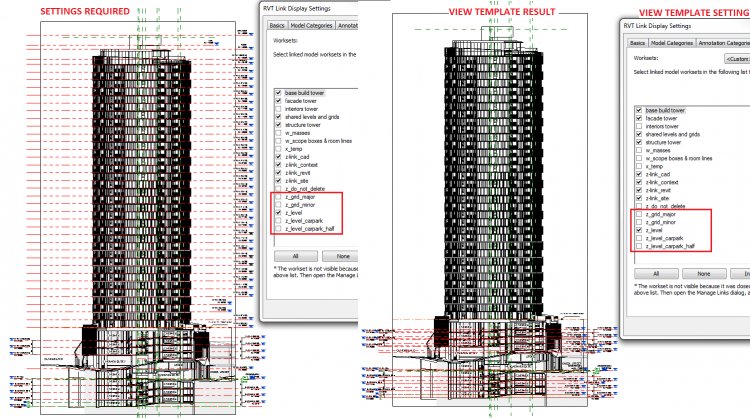Enable 'w_masses' in View Template Setting dialog
The image size is (750, 418).
pos(639,150)
